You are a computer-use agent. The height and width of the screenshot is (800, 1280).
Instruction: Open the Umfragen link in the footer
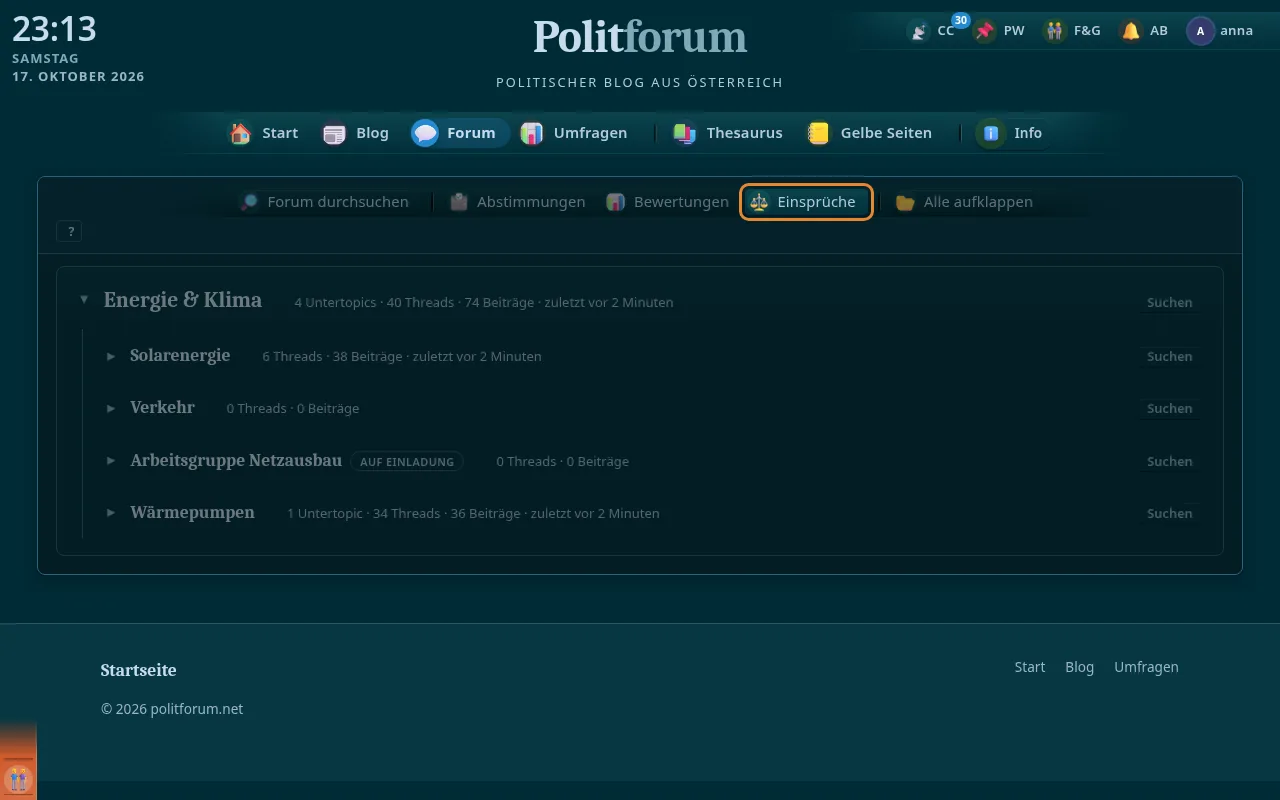coord(1146,667)
